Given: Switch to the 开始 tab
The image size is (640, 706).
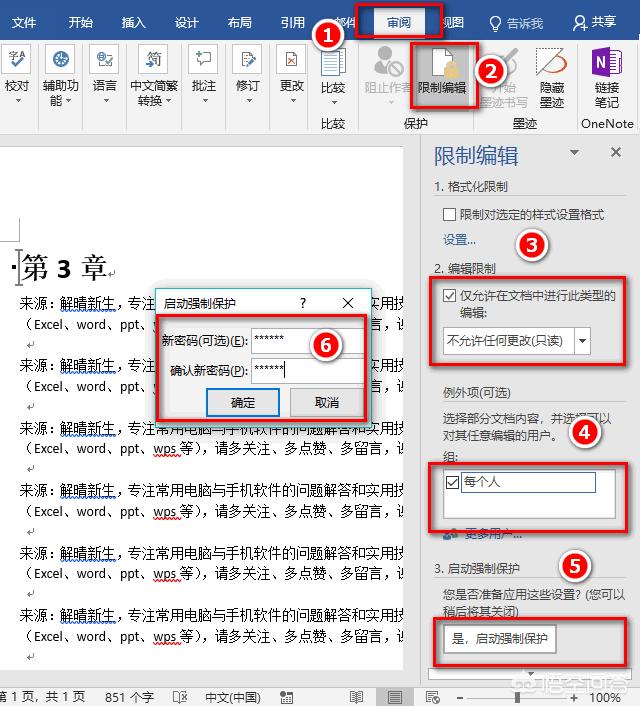Looking at the screenshot, I should (x=81, y=22).
